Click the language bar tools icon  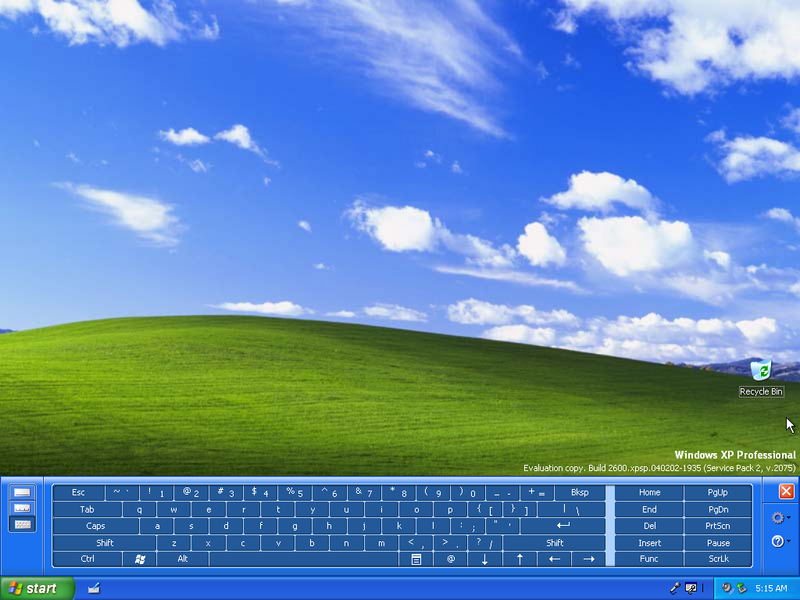(x=691, y=589)
